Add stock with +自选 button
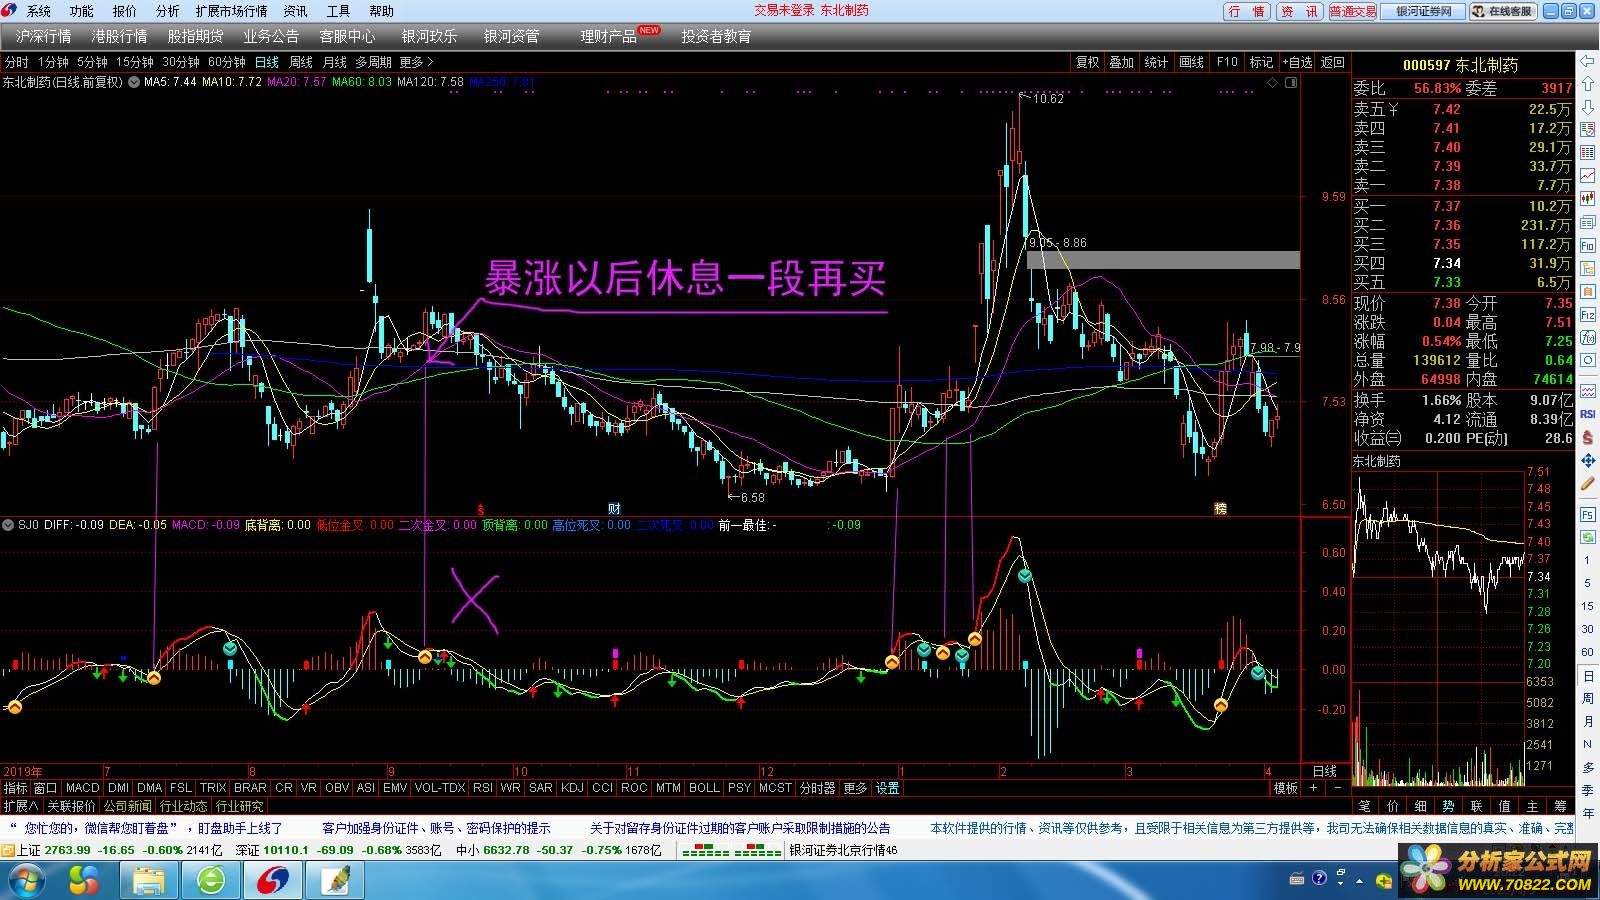This screenshot has width=1600, height=900. [x=1297, y=62]
